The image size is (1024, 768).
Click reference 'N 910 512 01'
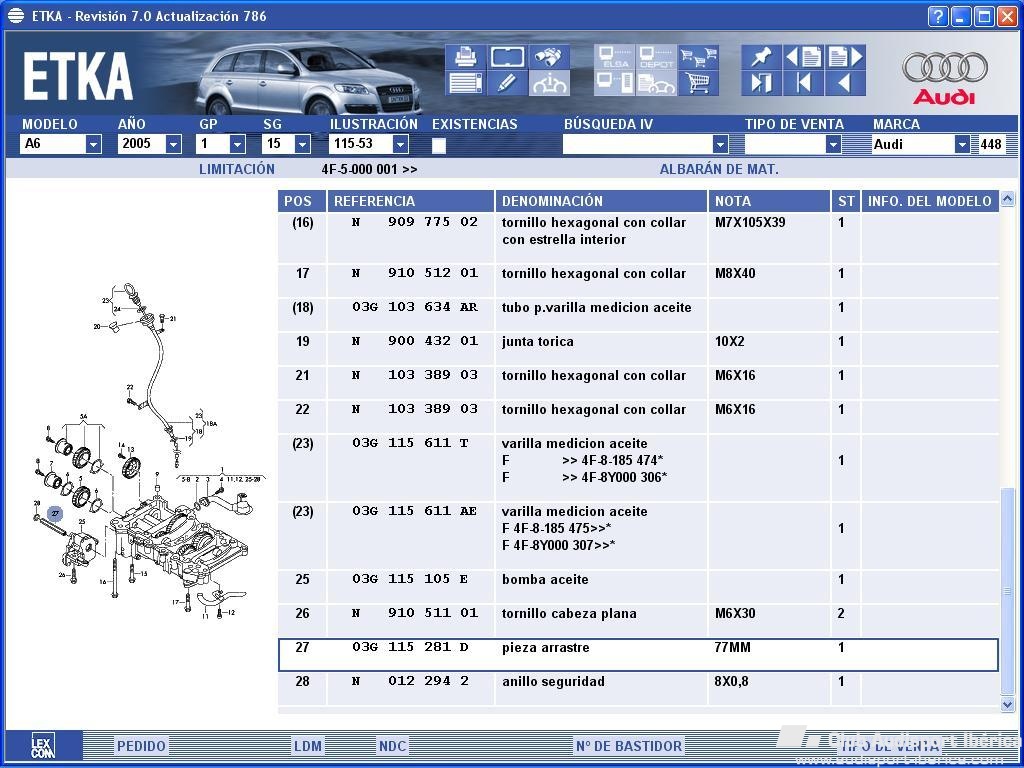click(x=415, y=273)
